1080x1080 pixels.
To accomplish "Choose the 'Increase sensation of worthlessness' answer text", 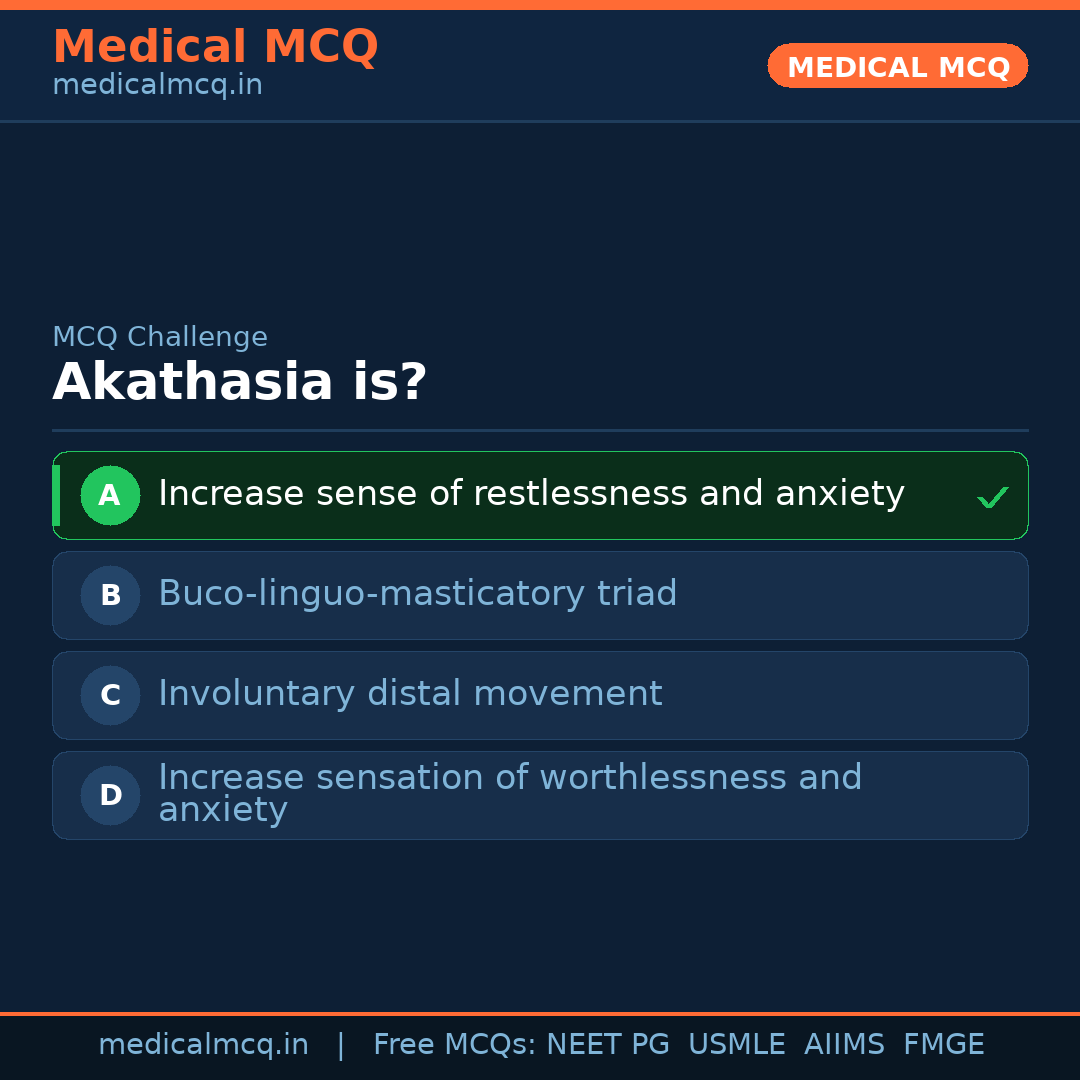I will pyautogui.click(x=509, y=779).
